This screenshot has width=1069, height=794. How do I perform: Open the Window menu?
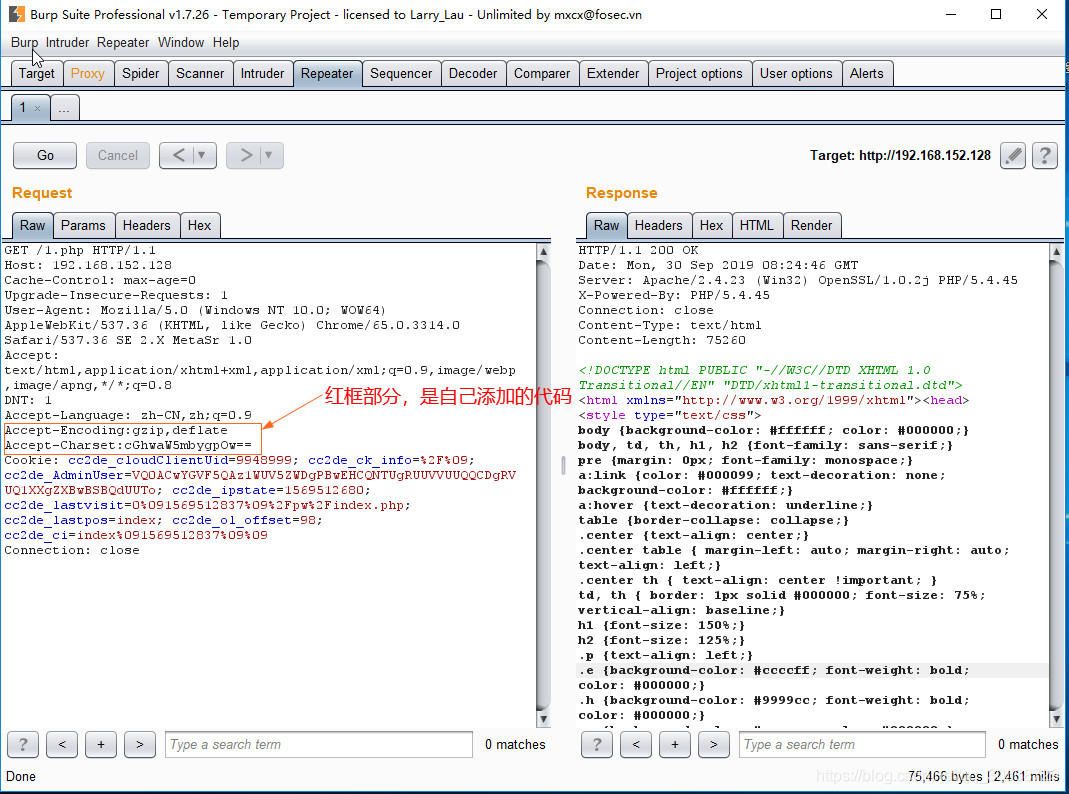pyautogui.click(x=181, y=42)
